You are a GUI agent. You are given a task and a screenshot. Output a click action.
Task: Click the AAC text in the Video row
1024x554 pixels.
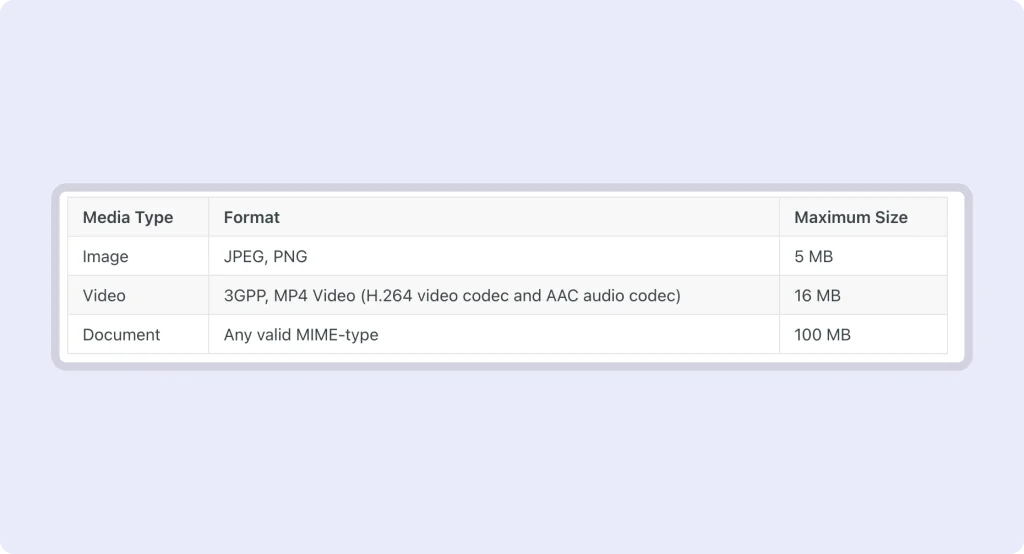click(563, 295)
